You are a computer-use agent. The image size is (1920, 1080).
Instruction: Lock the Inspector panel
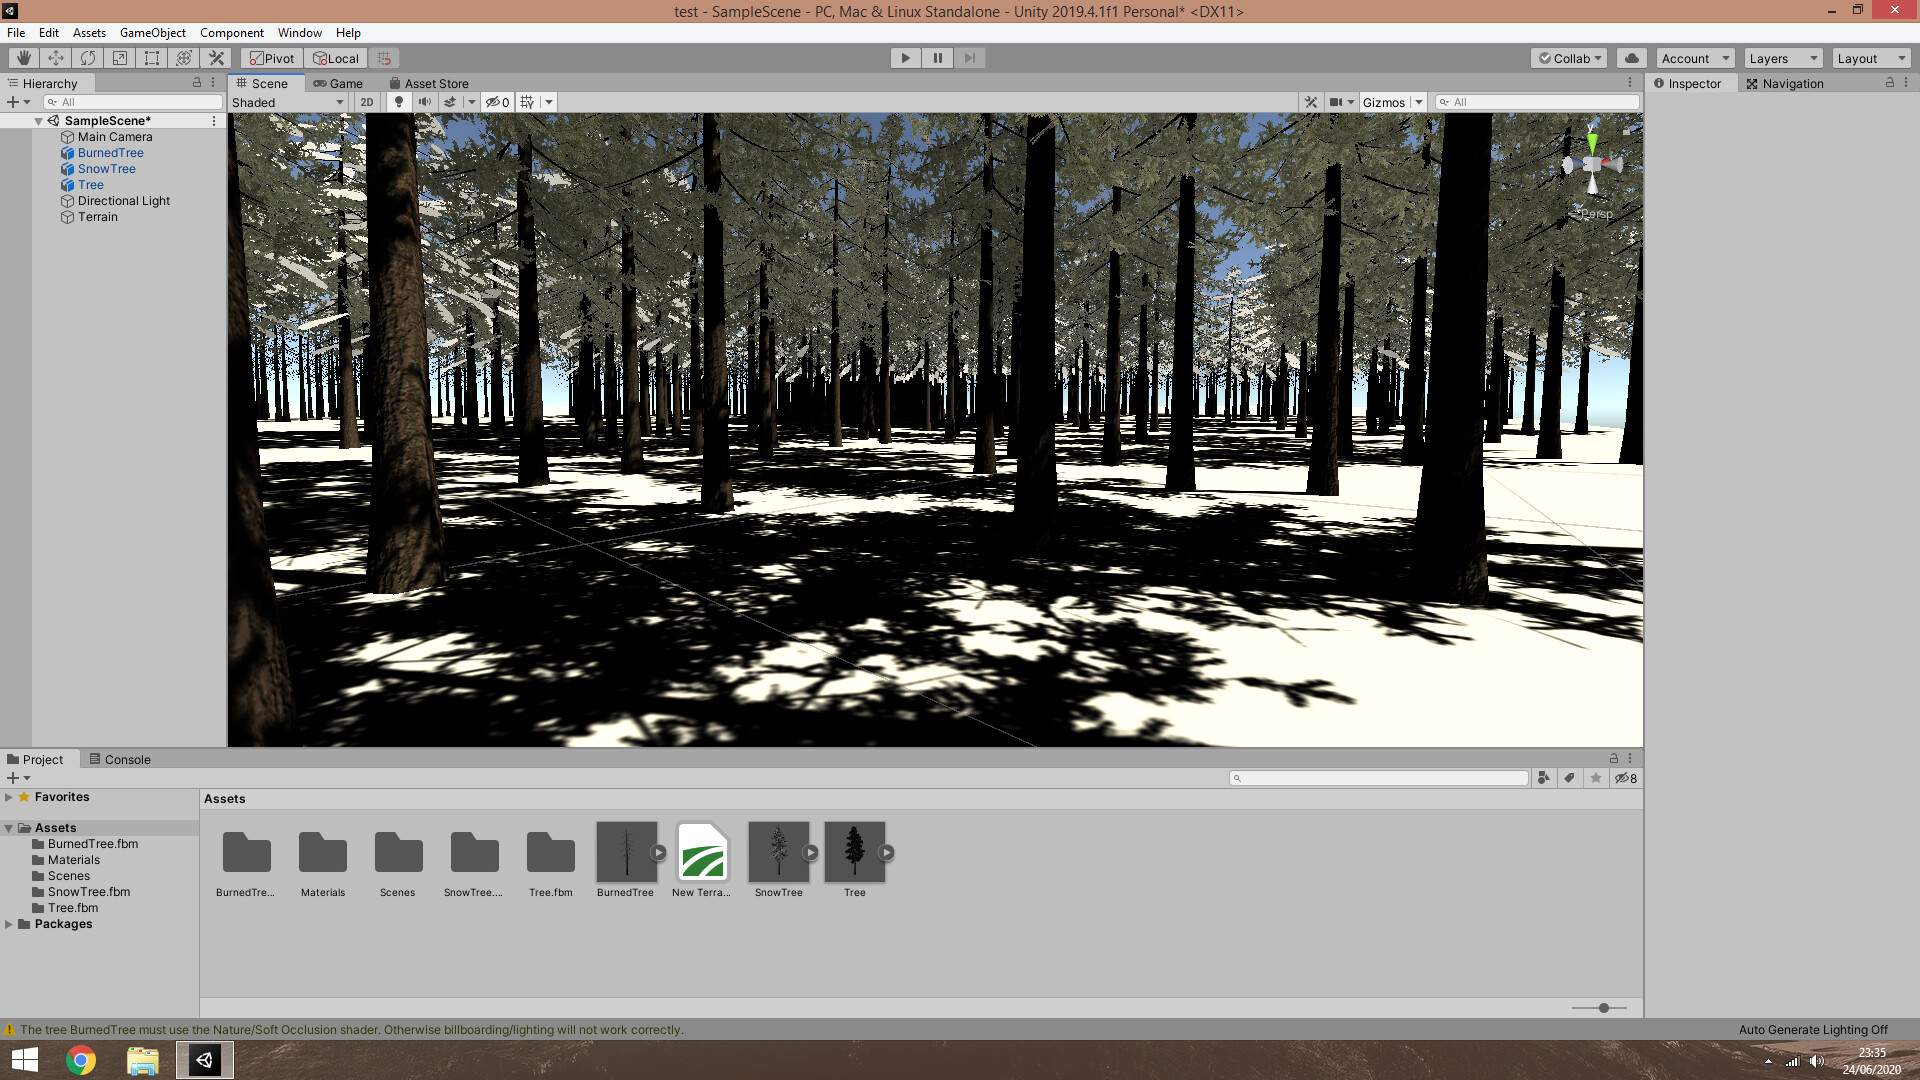point(1889,83)
